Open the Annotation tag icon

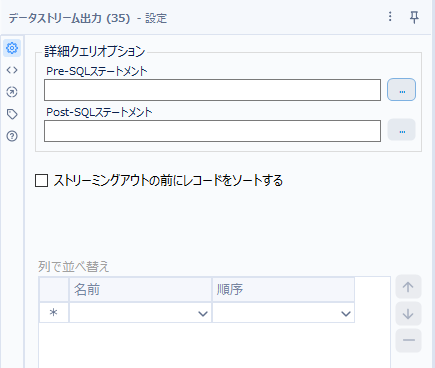point(12,114)
